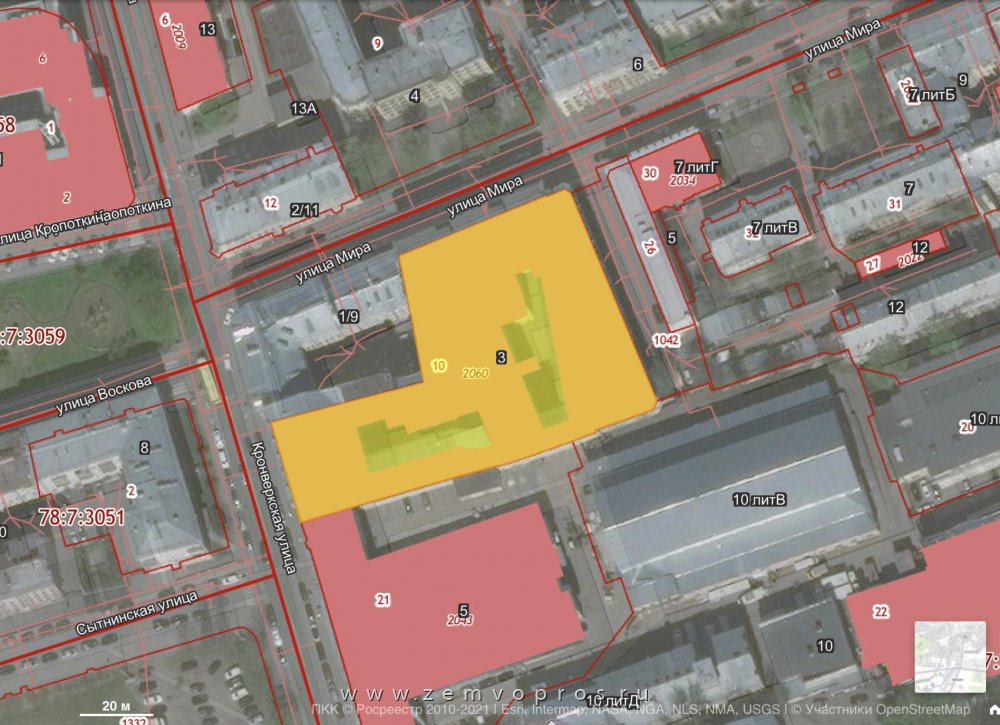Click the 2/11 building label
This screenshot has width=1000, height=725.
click(x=304, y=210)
